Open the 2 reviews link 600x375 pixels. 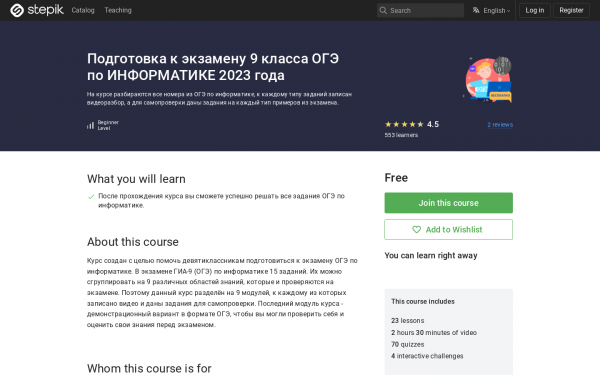click(500, 125)
